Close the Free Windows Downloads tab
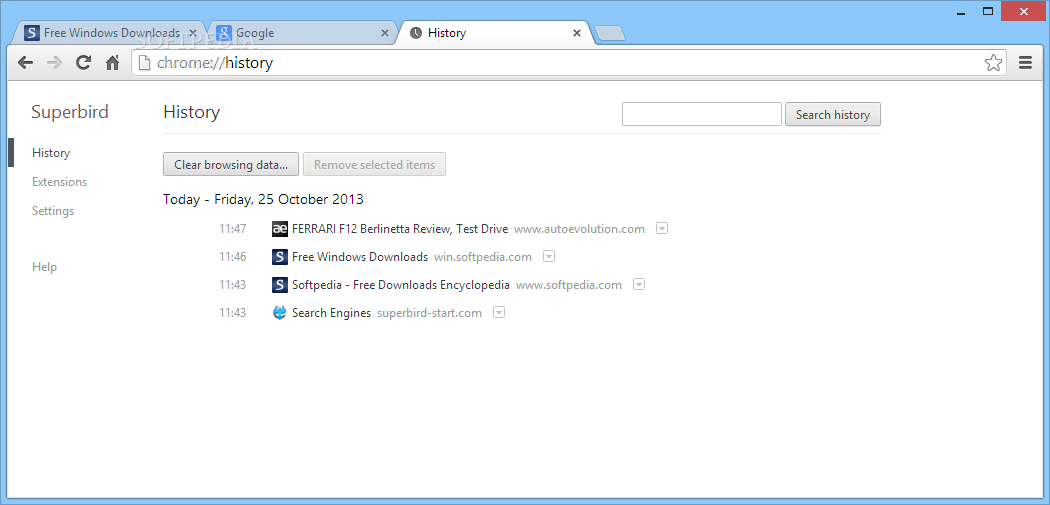Image resolution: width=1050 pixels, height=505 pixels. click(194, 33)
